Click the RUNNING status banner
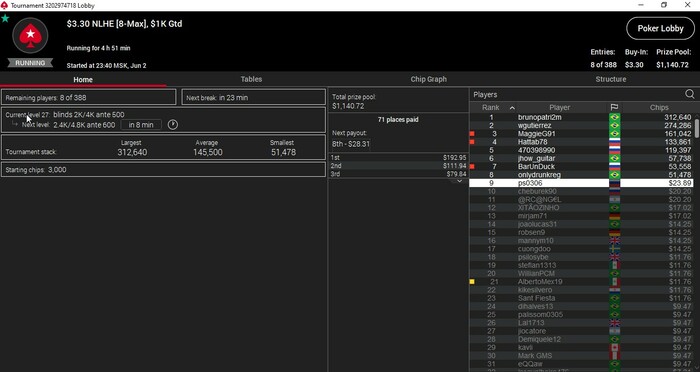 (x=30, y=63)
